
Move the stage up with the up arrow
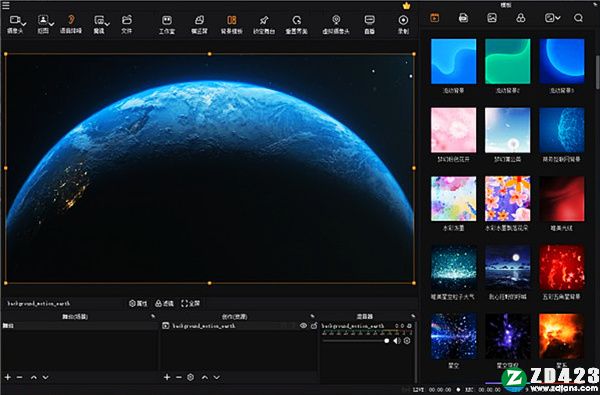(x=34, y=377)
